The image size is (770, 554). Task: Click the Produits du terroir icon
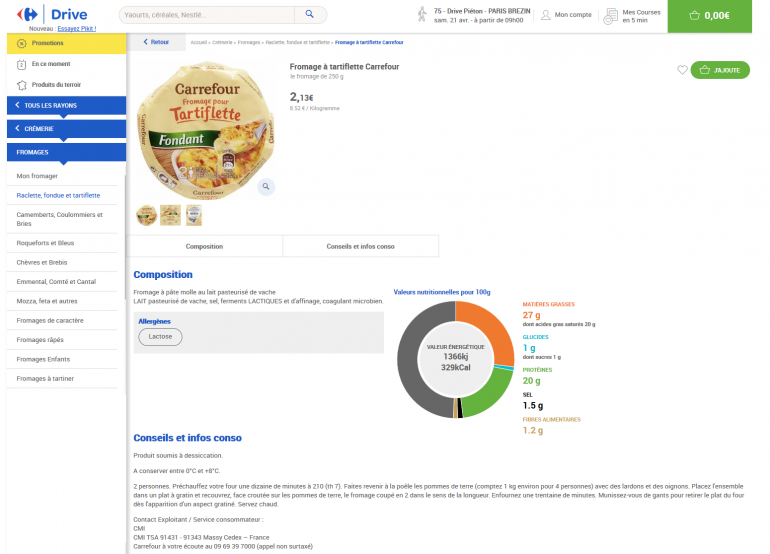21,84
